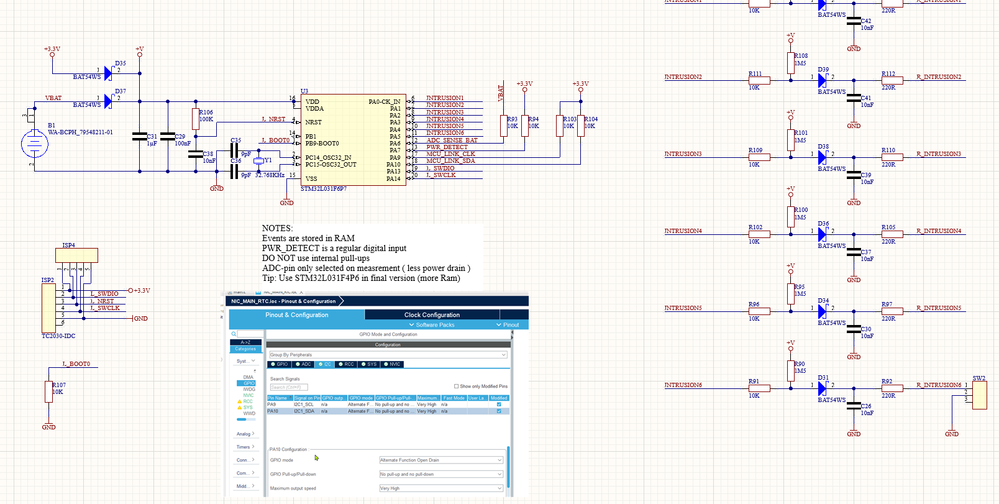This screenshot has height=504, width=999.
Task: Expand the Software Packs menu
Action: pos(433,325)
